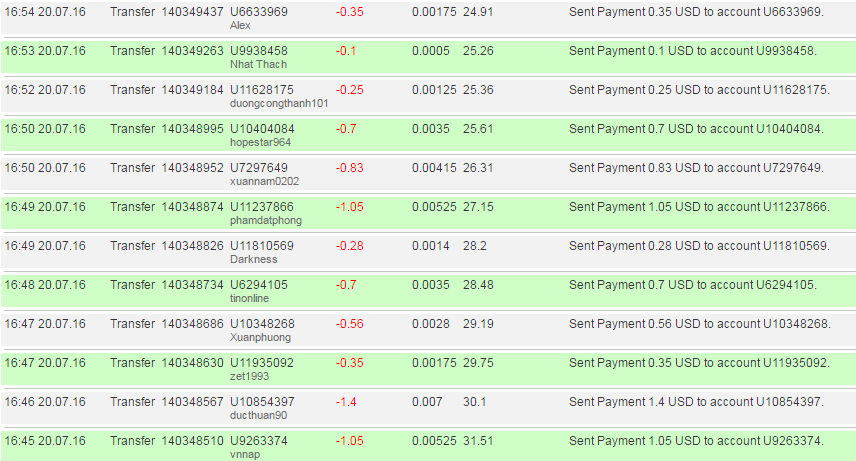Click fee 0.0005
Screen dimensions: 856x461
coord(431,51)
